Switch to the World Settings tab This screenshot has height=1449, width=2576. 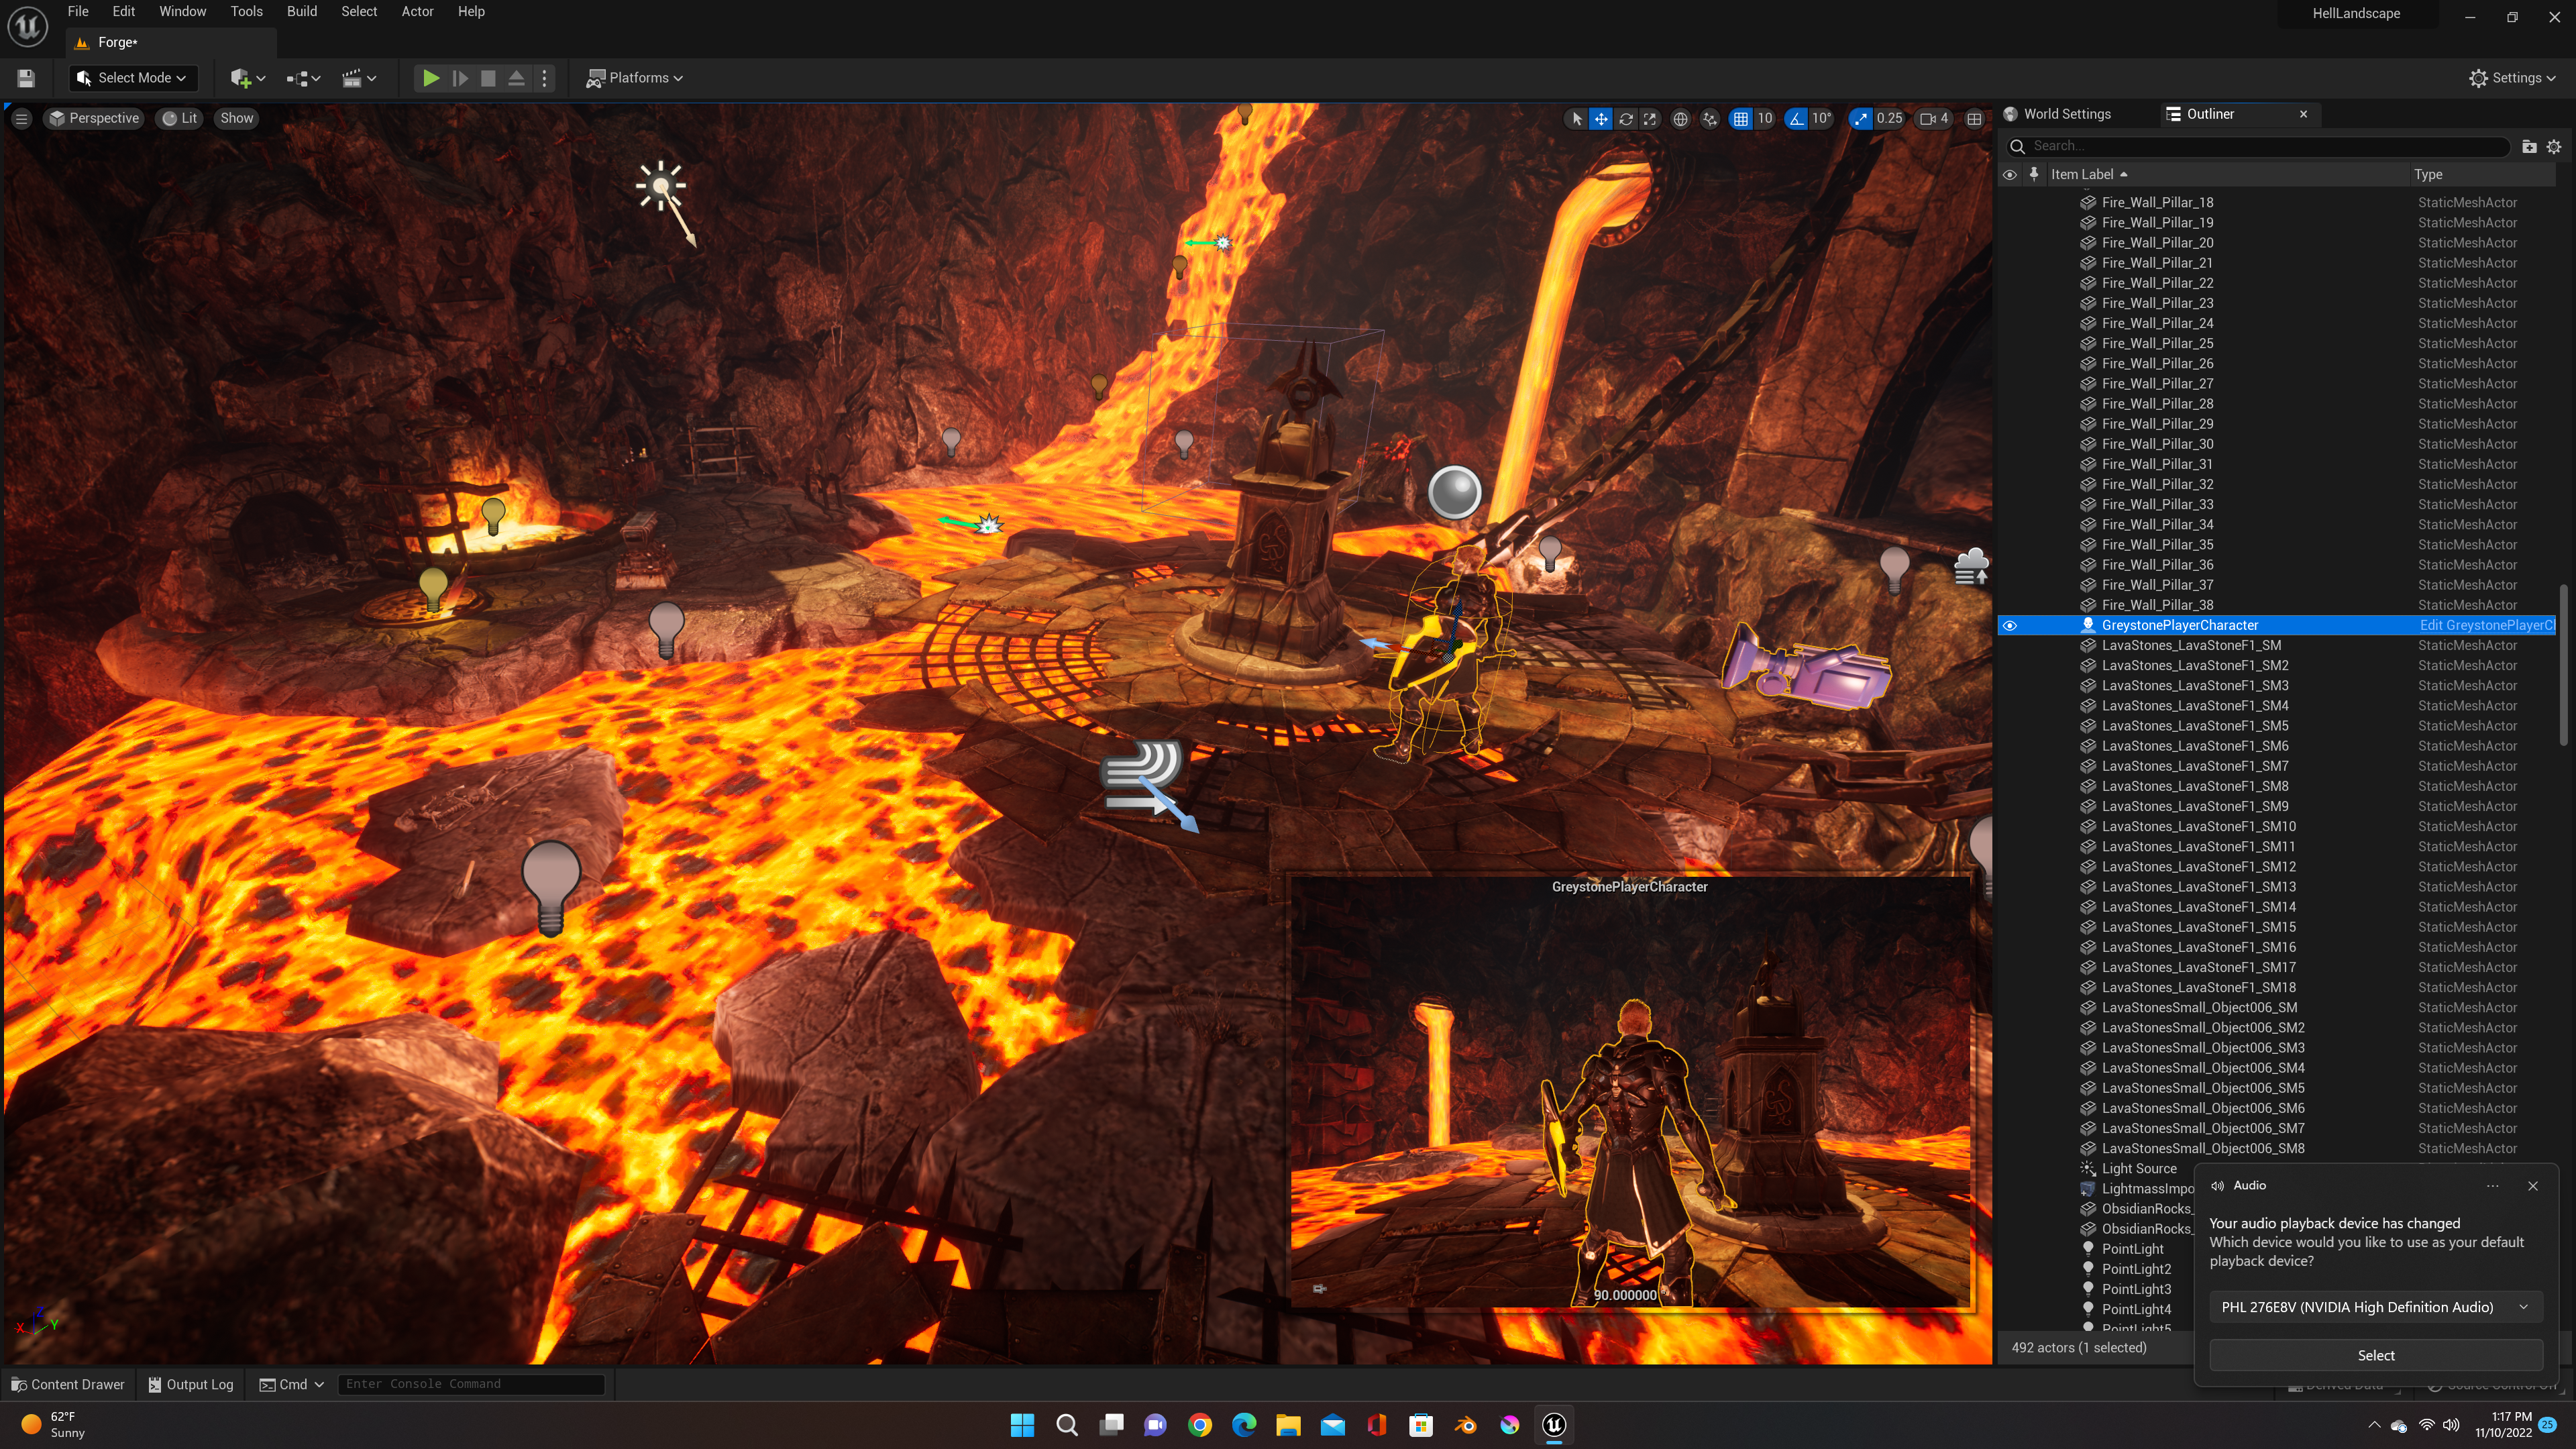(2067, 114)
